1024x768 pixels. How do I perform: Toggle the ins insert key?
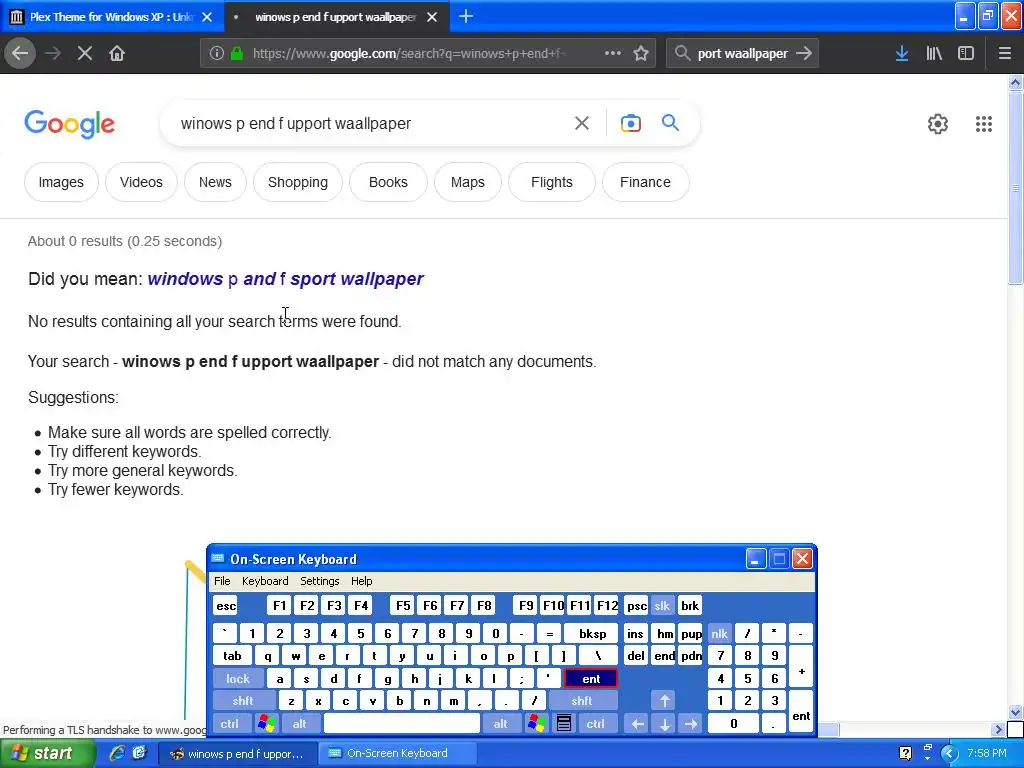[x=635, y=633]
